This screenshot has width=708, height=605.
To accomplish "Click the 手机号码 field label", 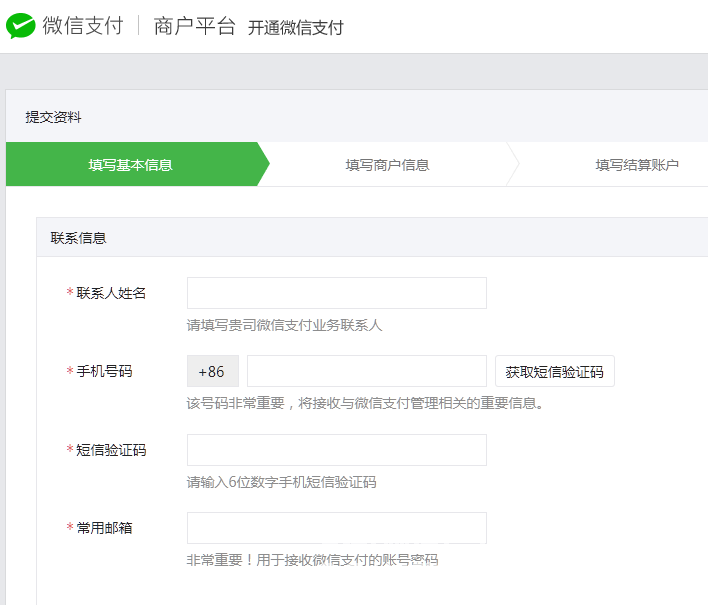I will coord(104,371).
